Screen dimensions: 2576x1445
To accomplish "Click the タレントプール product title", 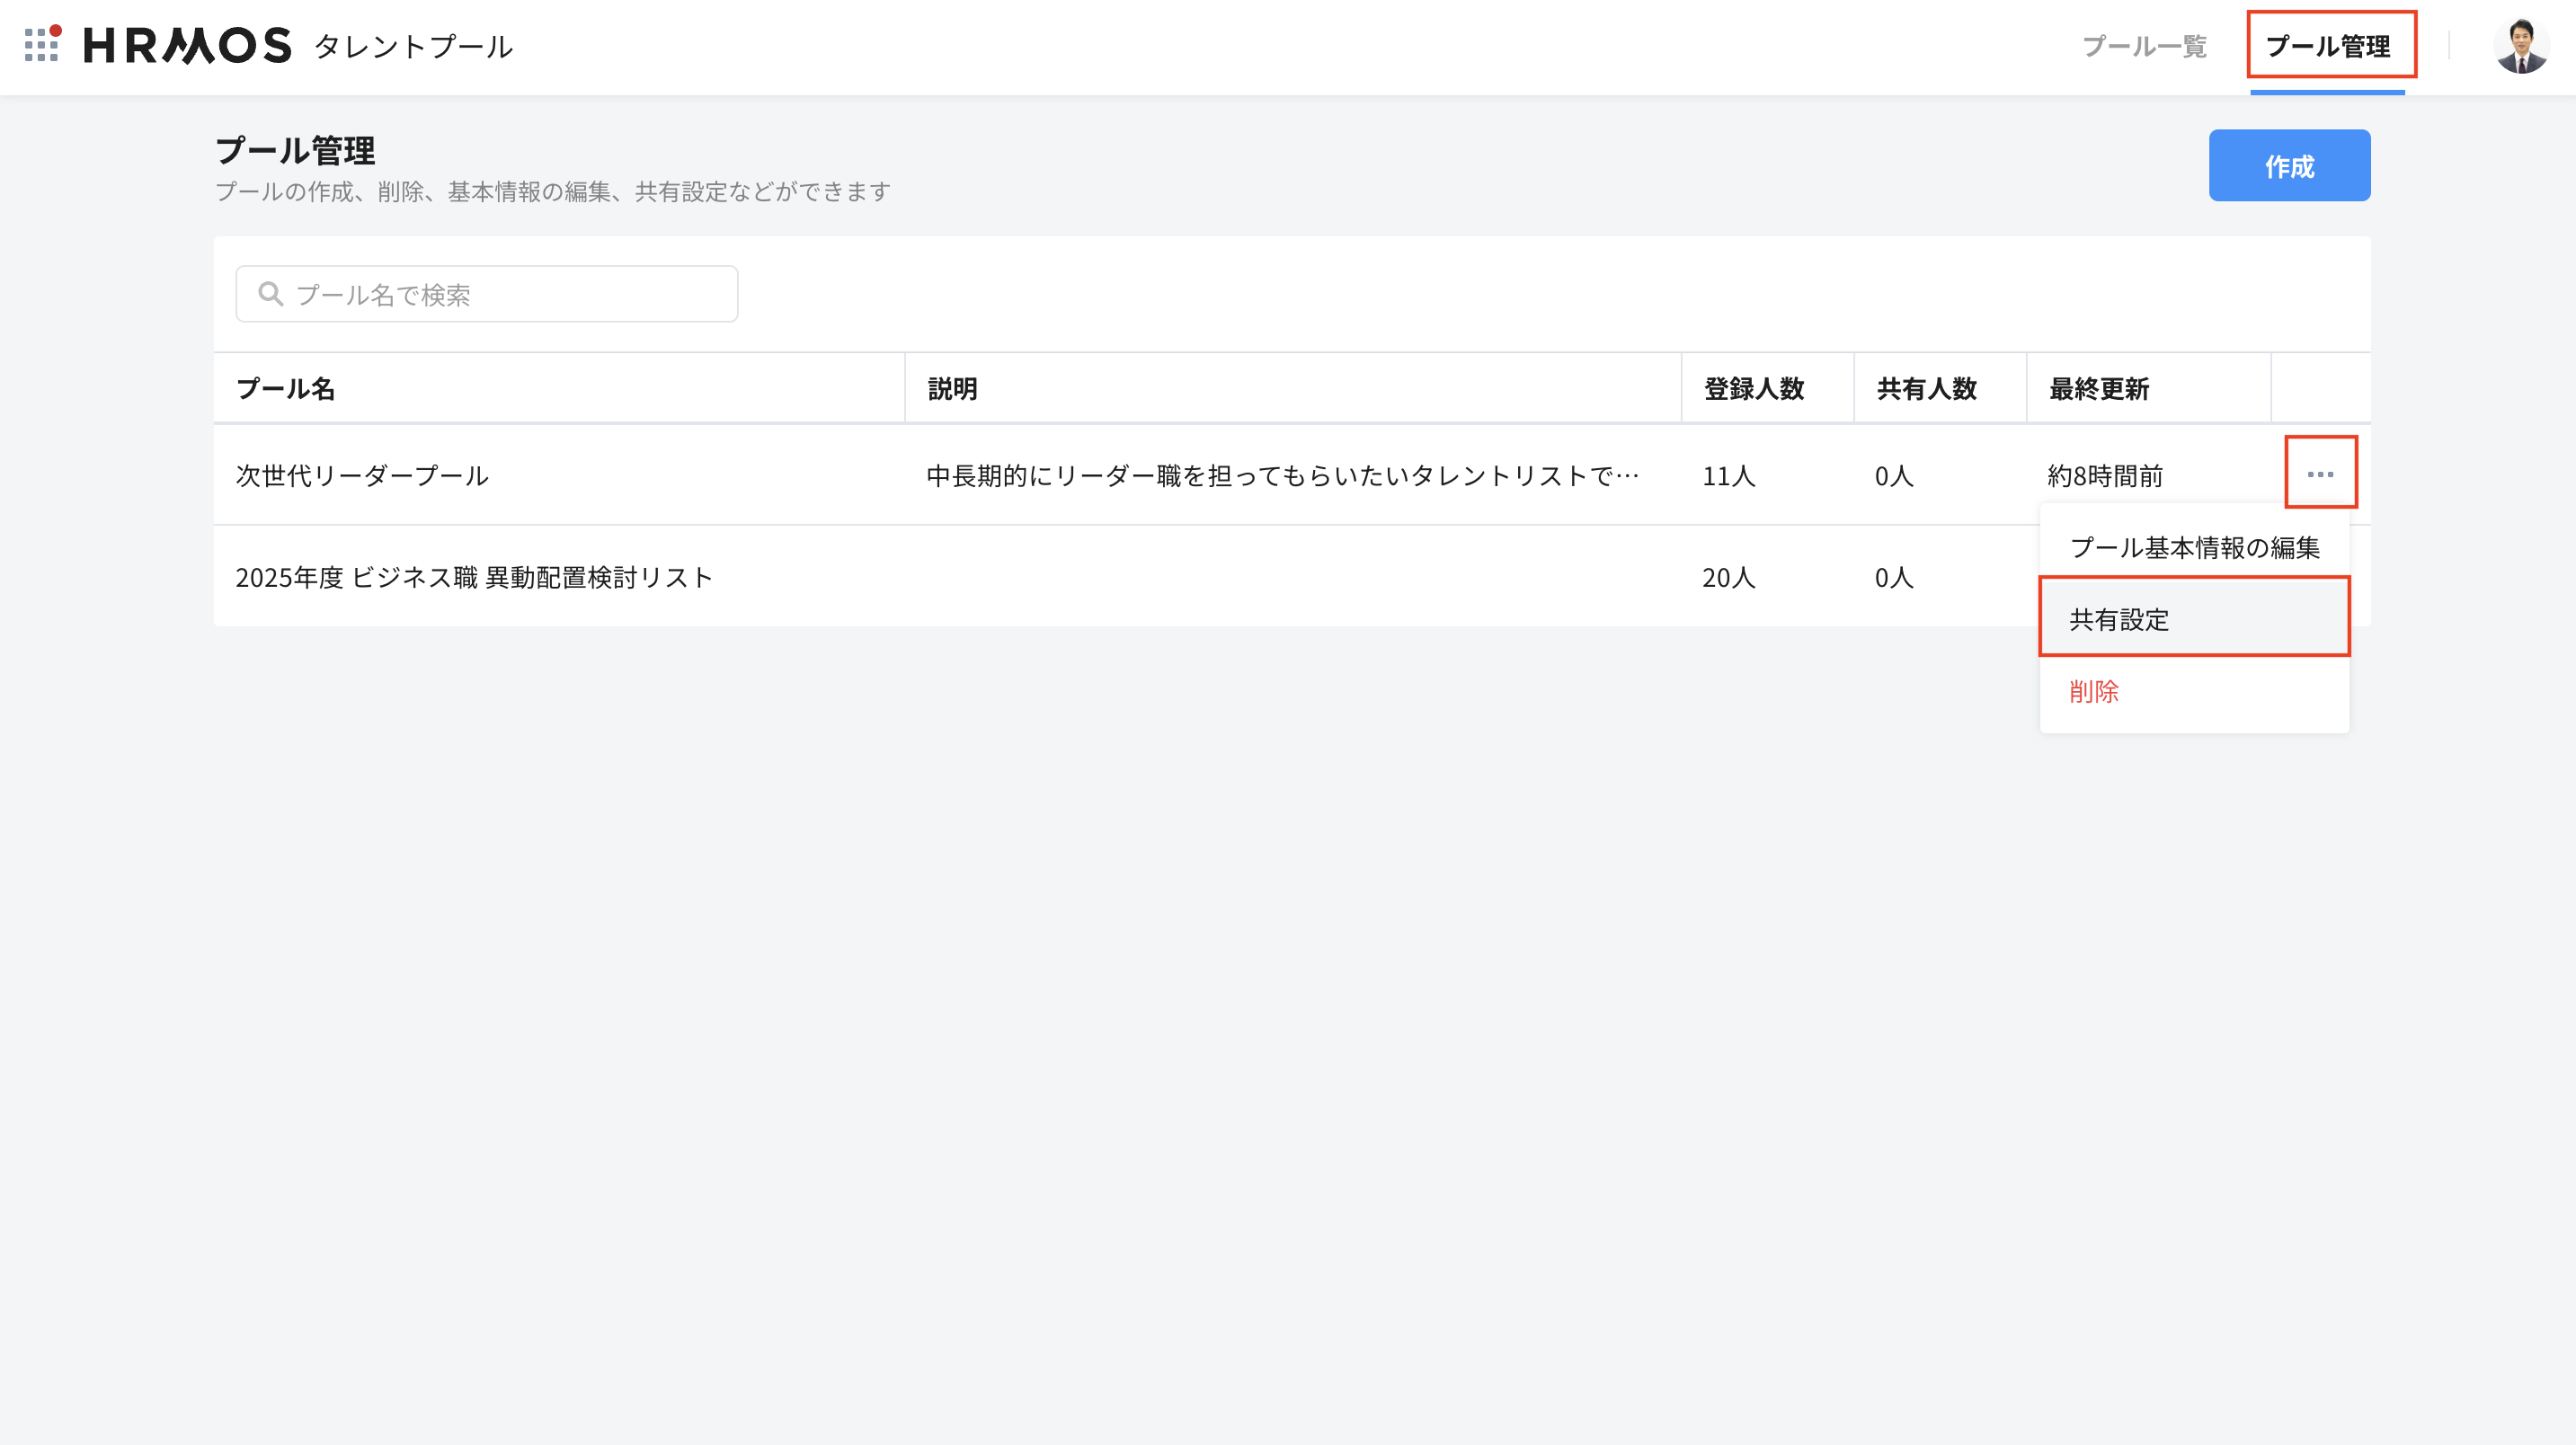I will click(x=413, y=47).
